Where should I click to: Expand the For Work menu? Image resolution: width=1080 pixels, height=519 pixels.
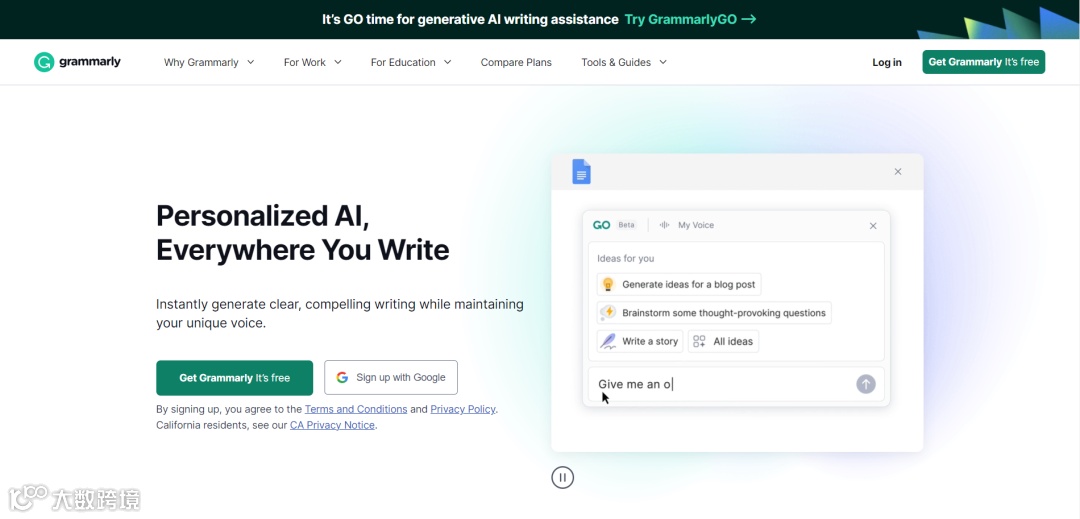coord(313,62)
